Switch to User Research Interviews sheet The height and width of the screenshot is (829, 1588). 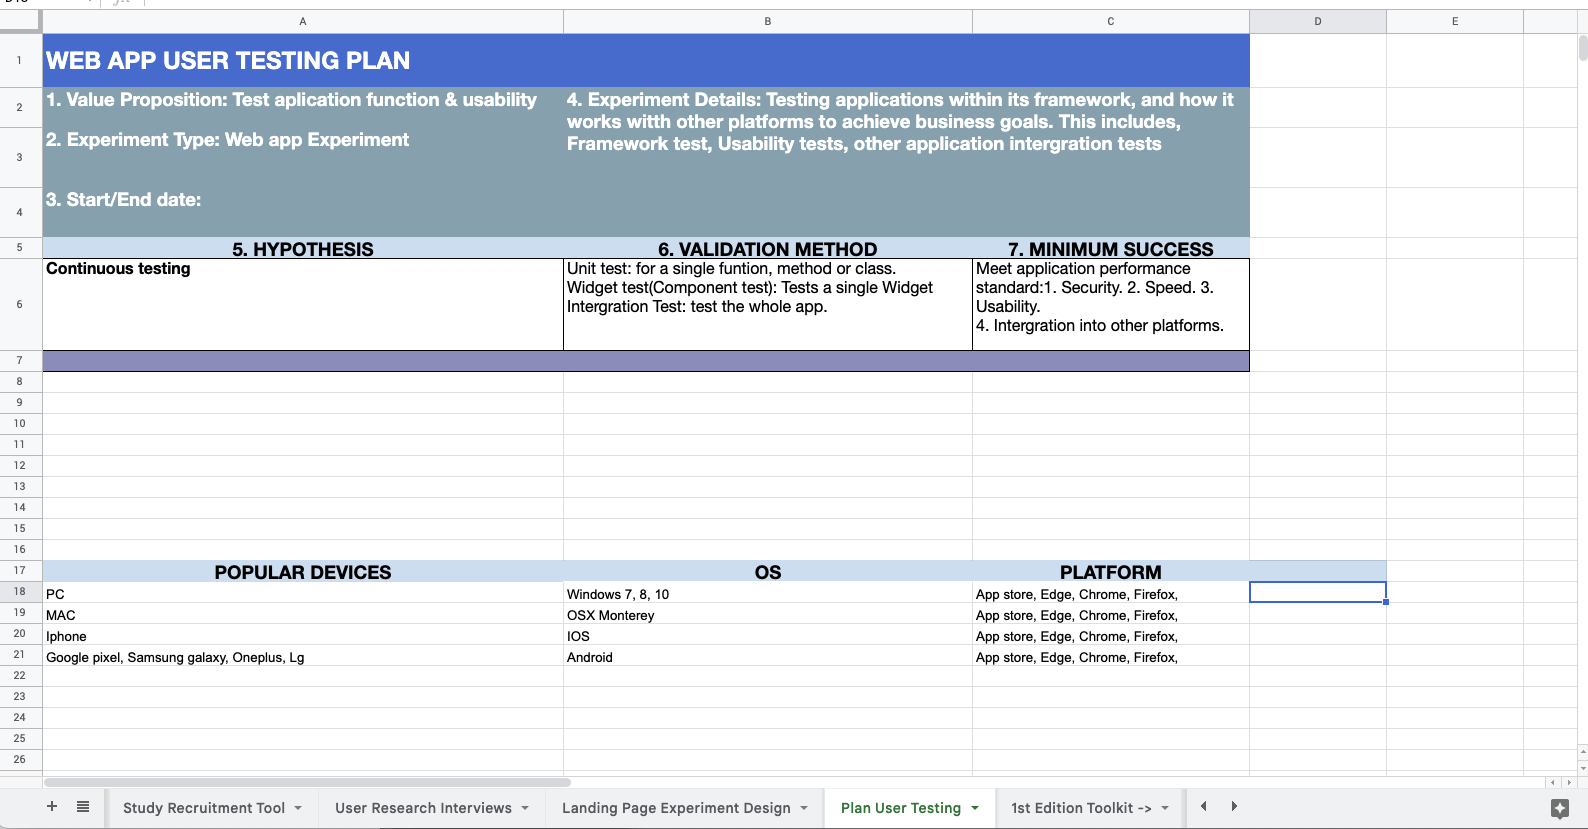(x=423, y=808)
